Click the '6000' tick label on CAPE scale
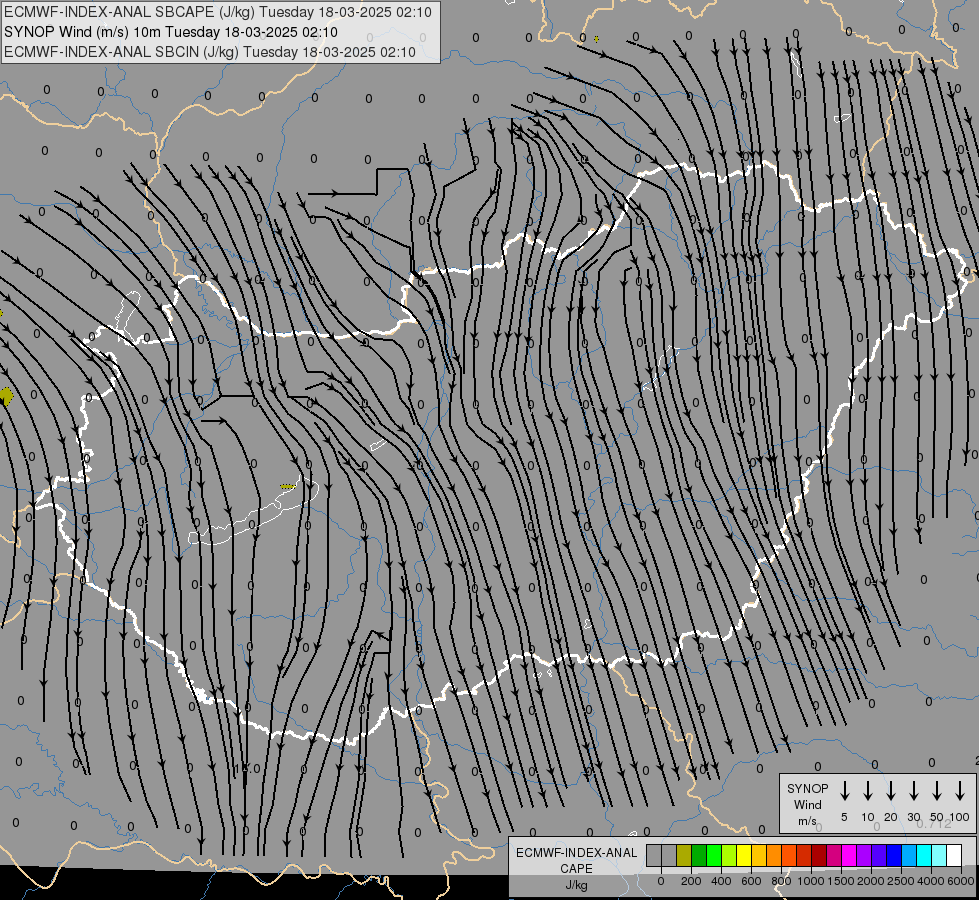Image resolution: width=979 pixels, height=900 pixels. click(x=961, y=881)
